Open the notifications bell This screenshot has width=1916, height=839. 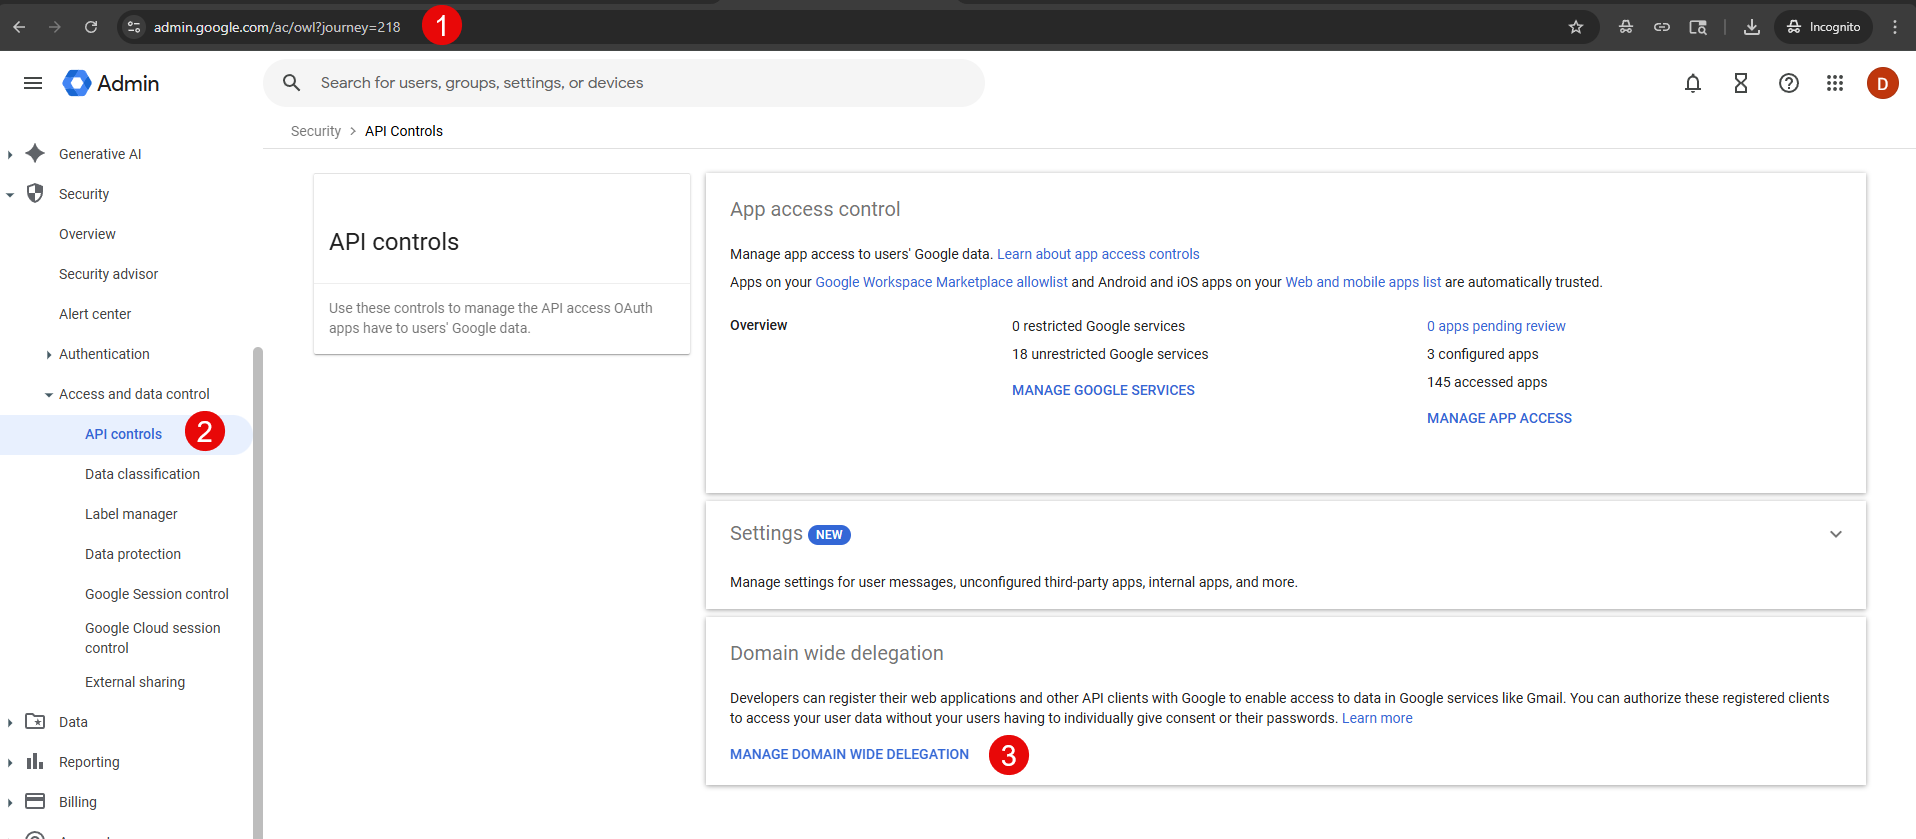(1693, 83)
